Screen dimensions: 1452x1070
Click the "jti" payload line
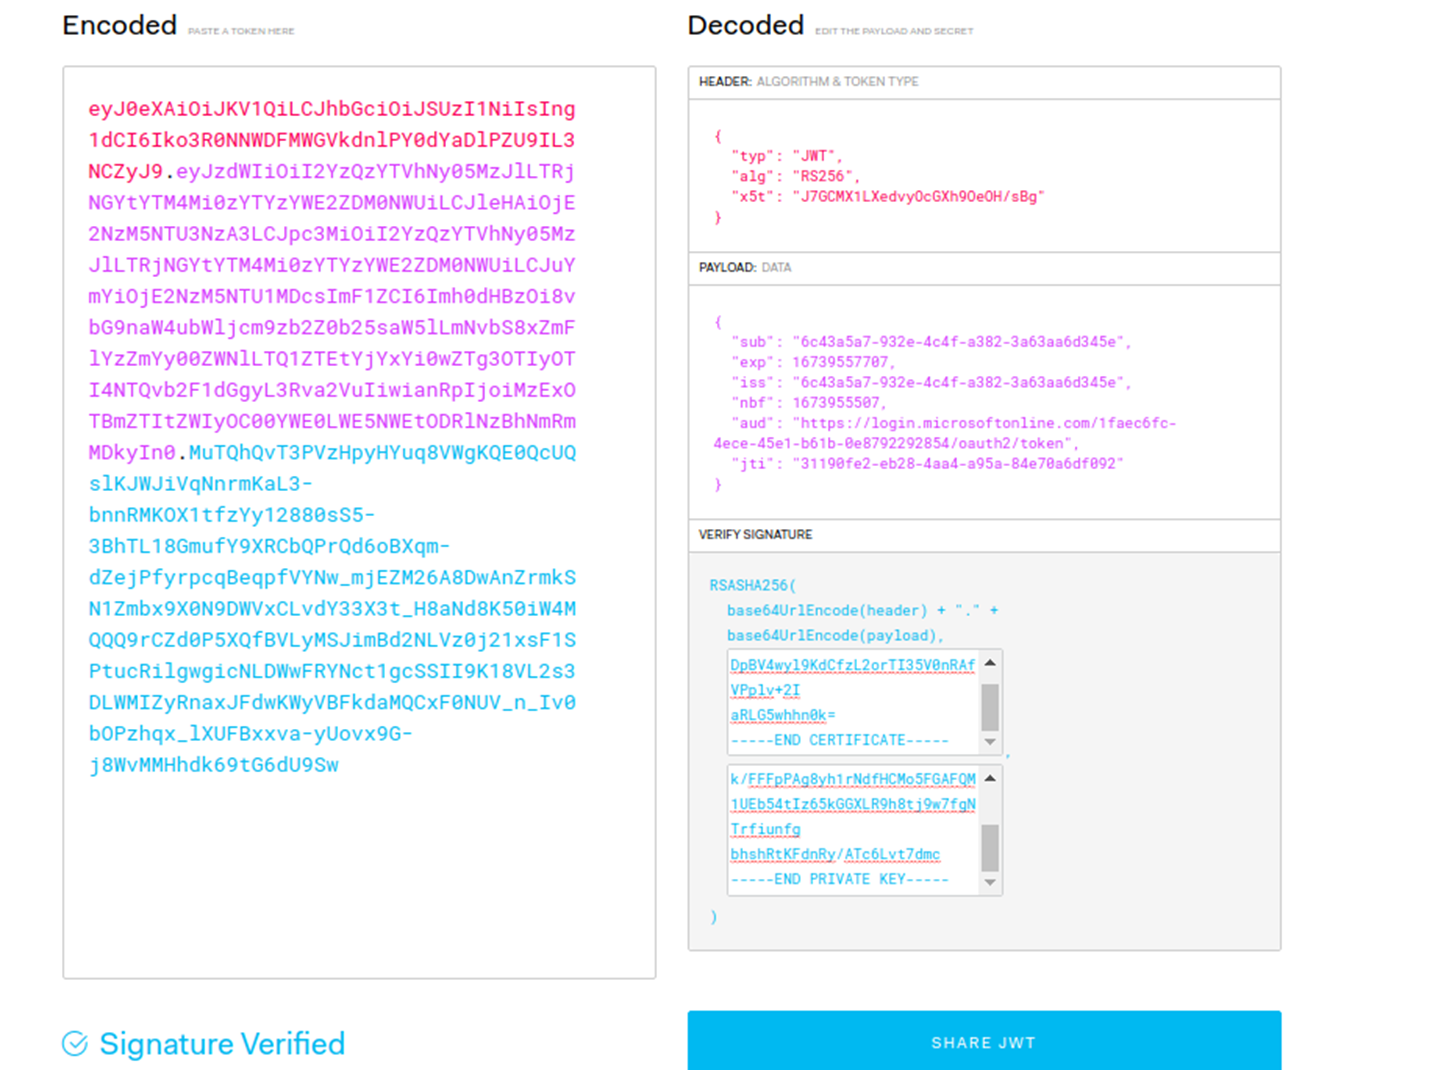click(927, 464)
